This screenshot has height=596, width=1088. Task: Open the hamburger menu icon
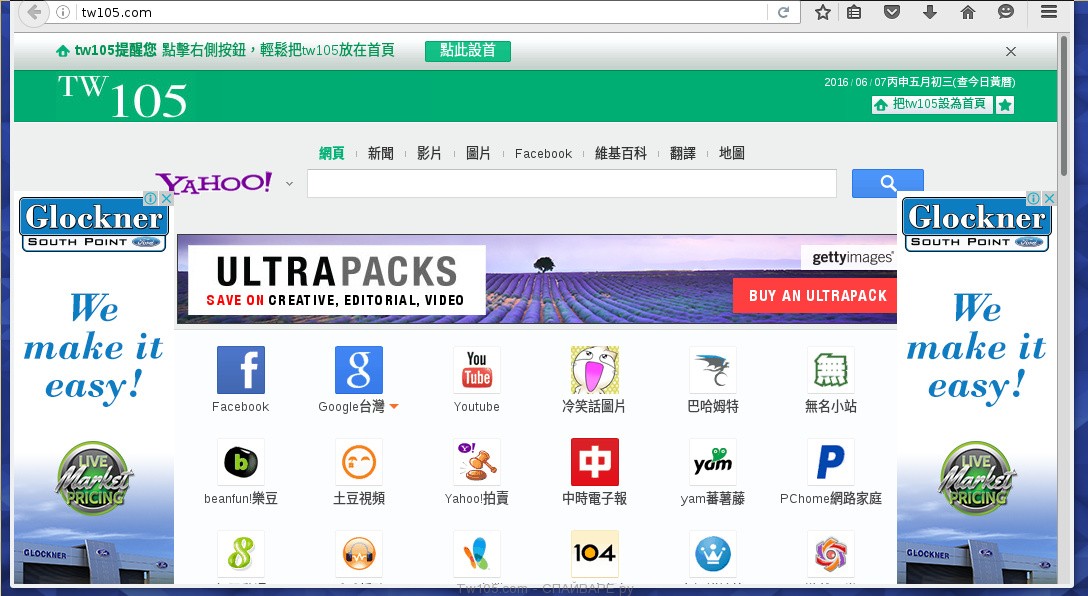[1049, 12]
